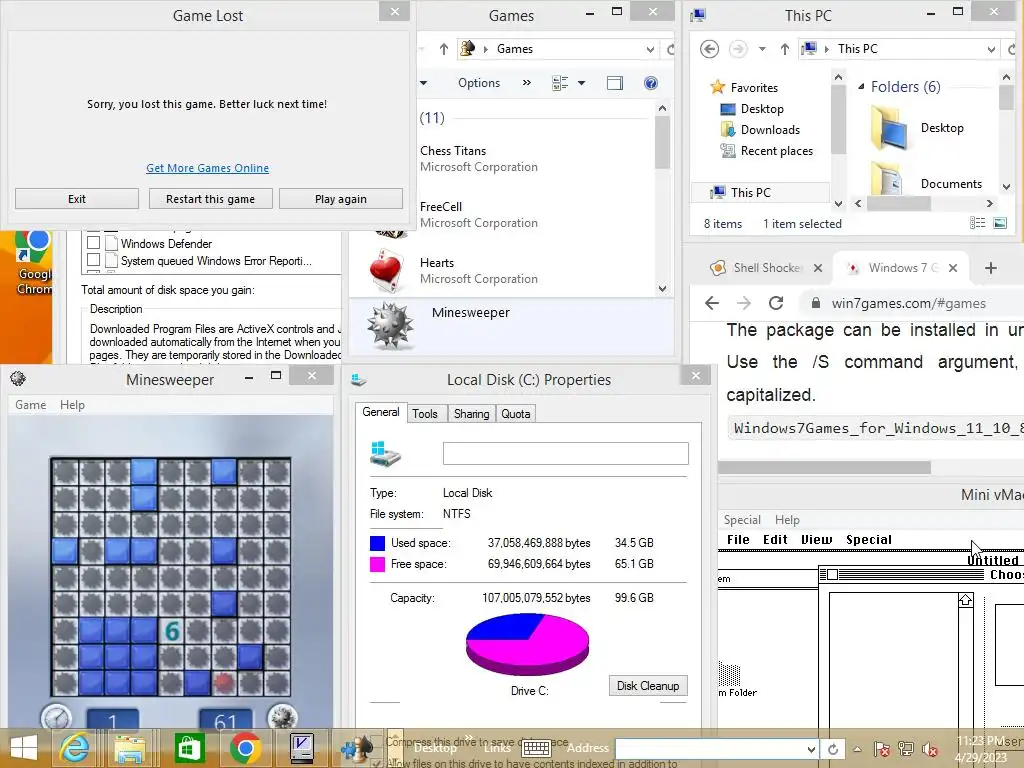This screenshot has width=1024, height=768.
Task: Switch to the Sharing tab in Properties
Action: pyautogui.click(x=471, y=413)
